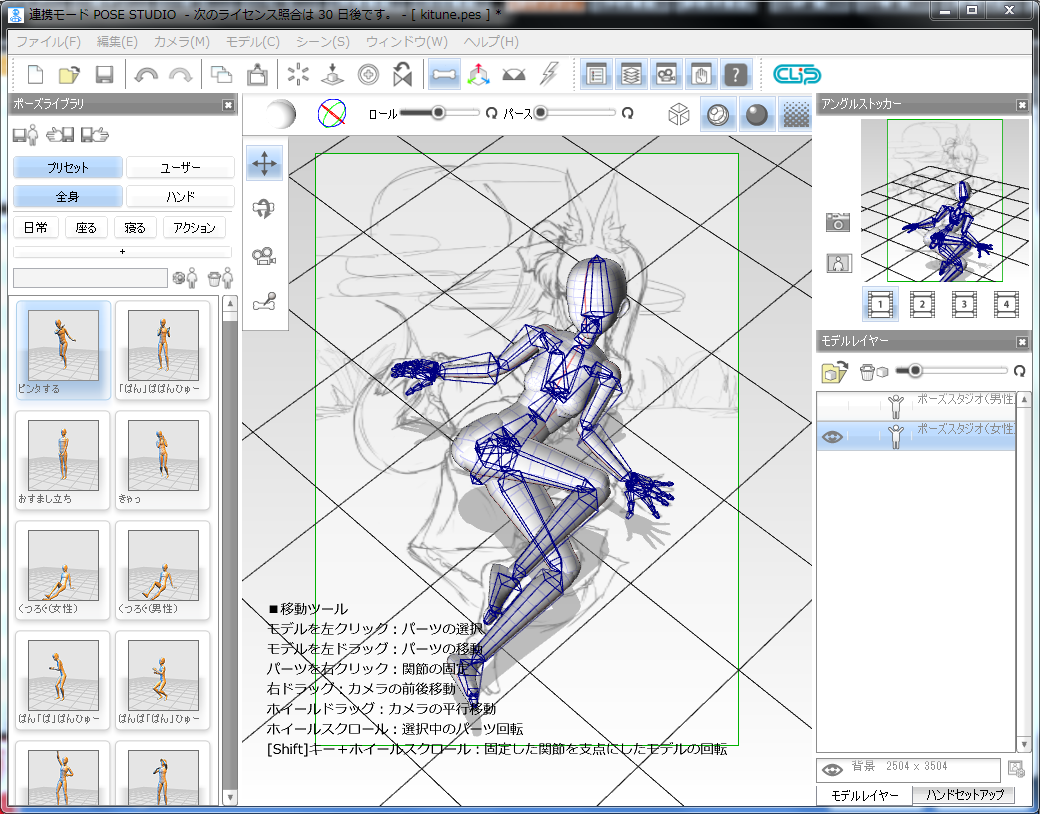Reset the ロール slider with the circular arrow
Viewport: 1040px width, 814px height.
click(x=491, y=113)
